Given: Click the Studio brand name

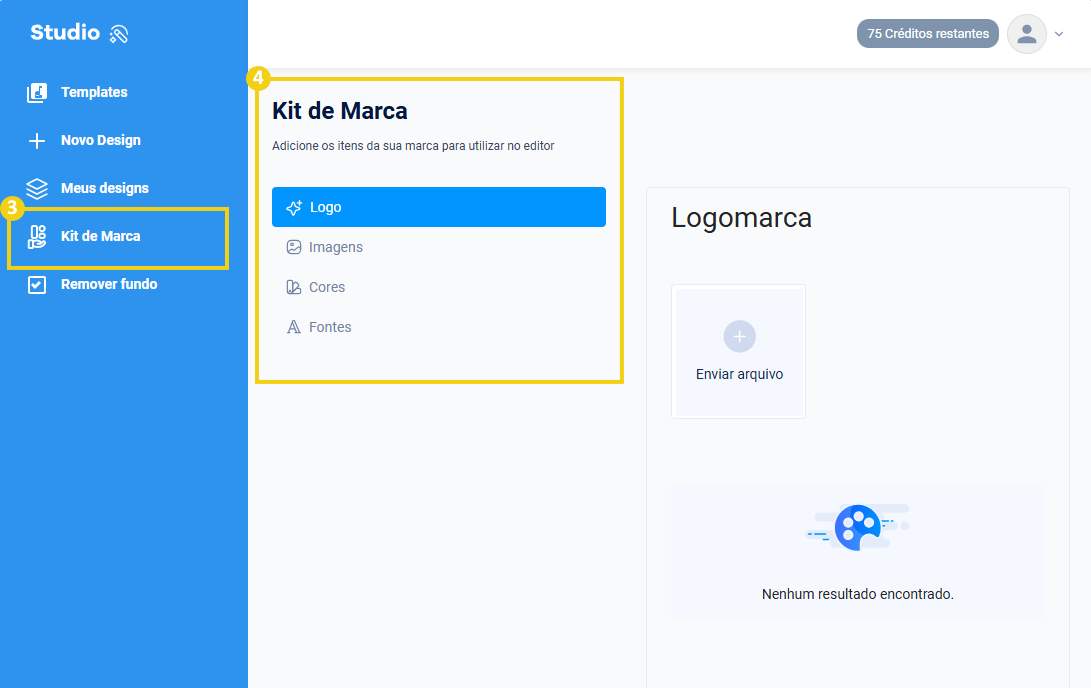Looking at the screenshot, I should click(65, 32).
